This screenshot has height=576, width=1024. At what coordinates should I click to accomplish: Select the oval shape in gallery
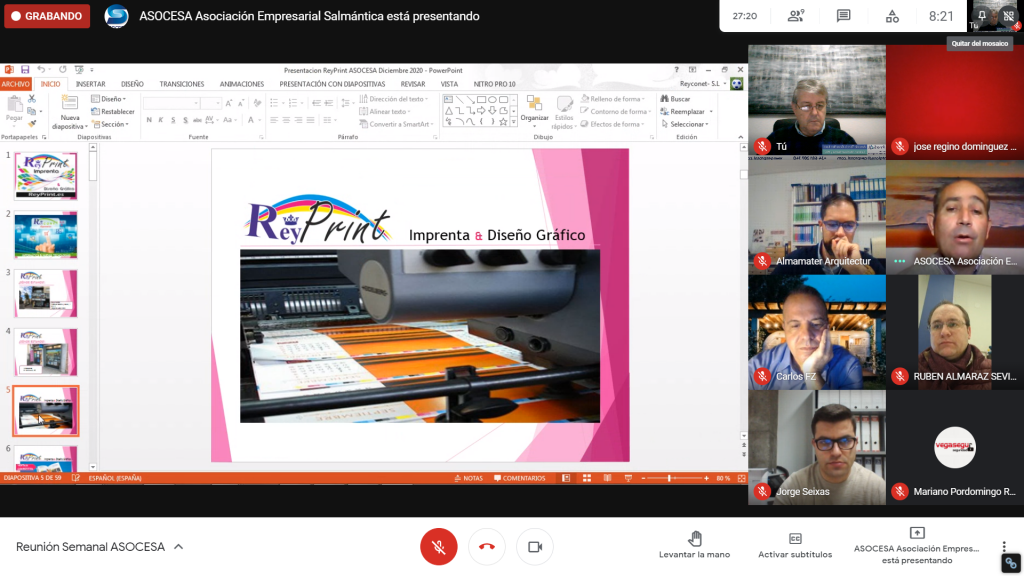tap(492, 99)
